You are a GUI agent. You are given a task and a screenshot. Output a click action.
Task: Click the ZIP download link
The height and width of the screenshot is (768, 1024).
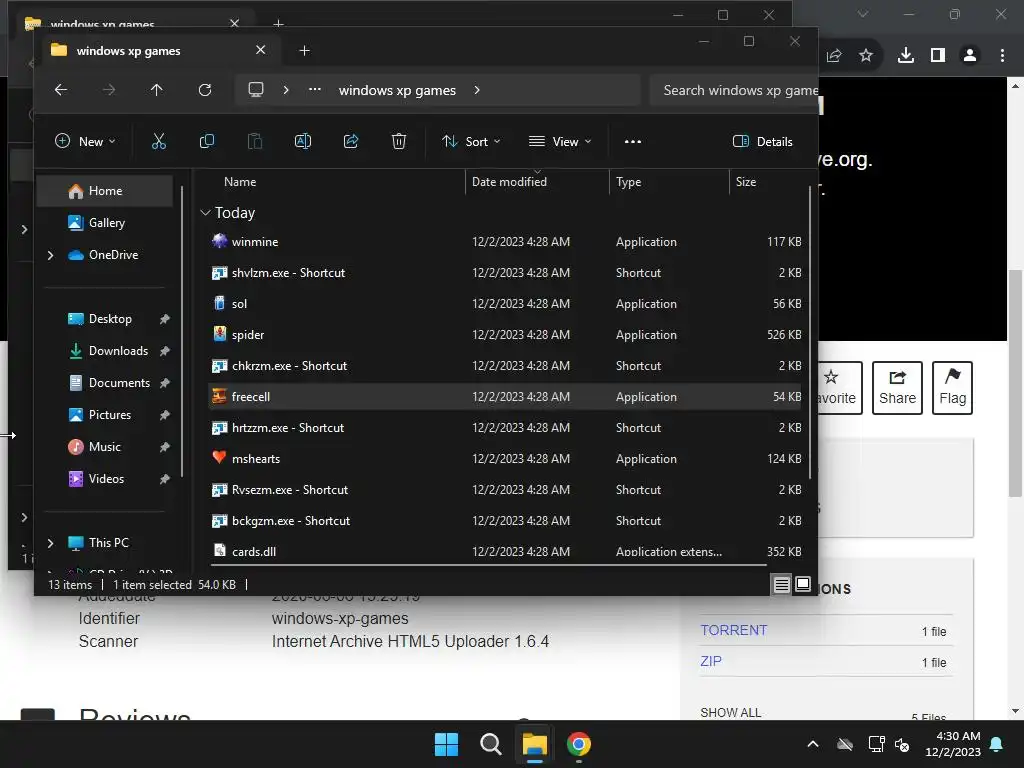711,661
